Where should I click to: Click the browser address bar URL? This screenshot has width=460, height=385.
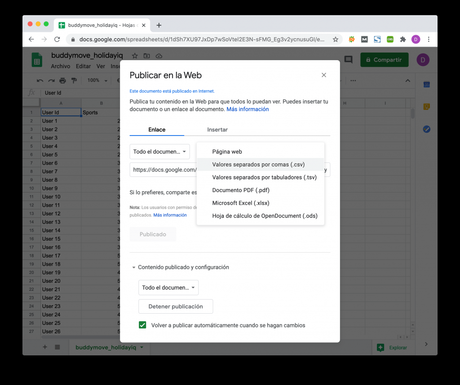click(202, 39)
